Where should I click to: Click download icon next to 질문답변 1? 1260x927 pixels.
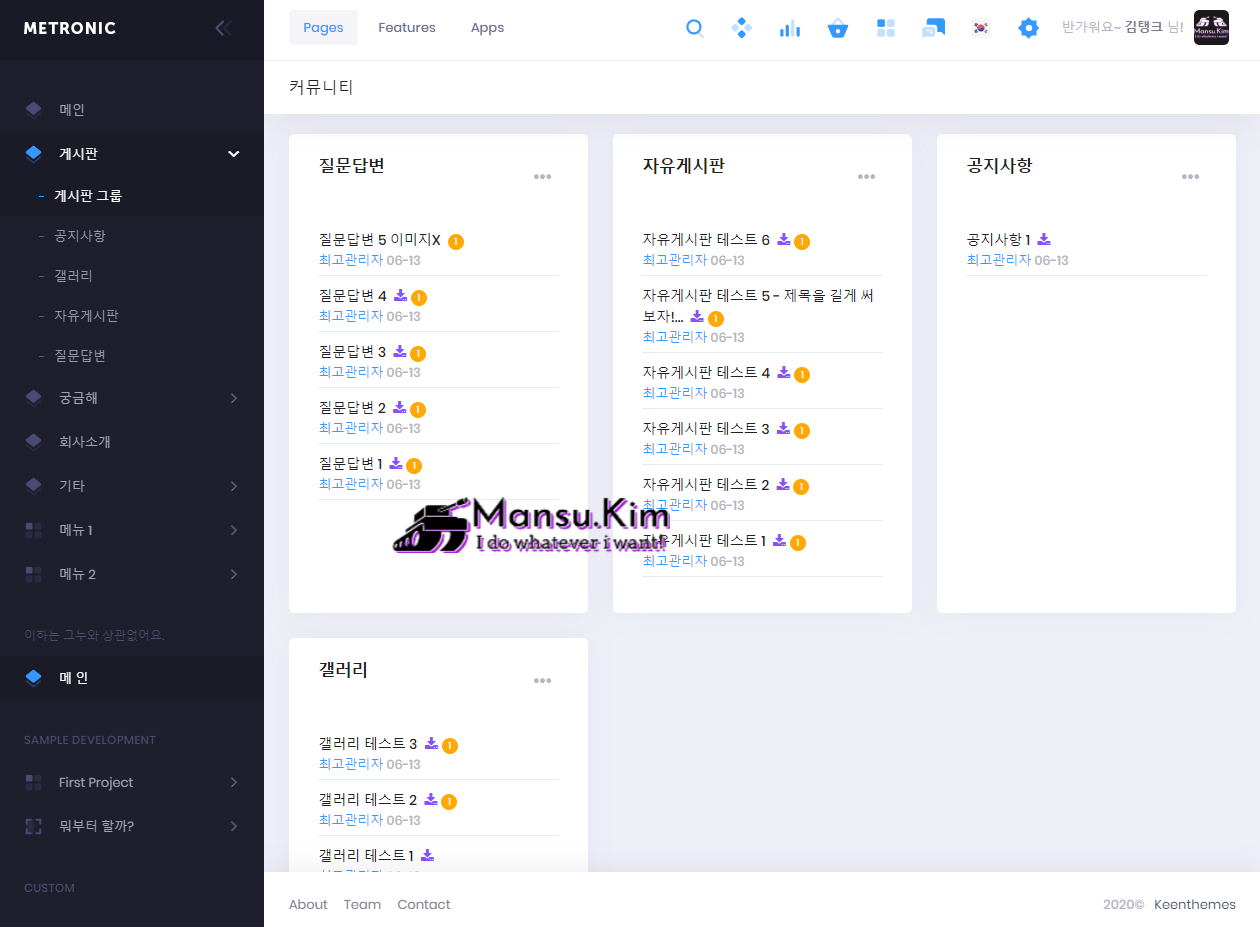tap(396, 463)
